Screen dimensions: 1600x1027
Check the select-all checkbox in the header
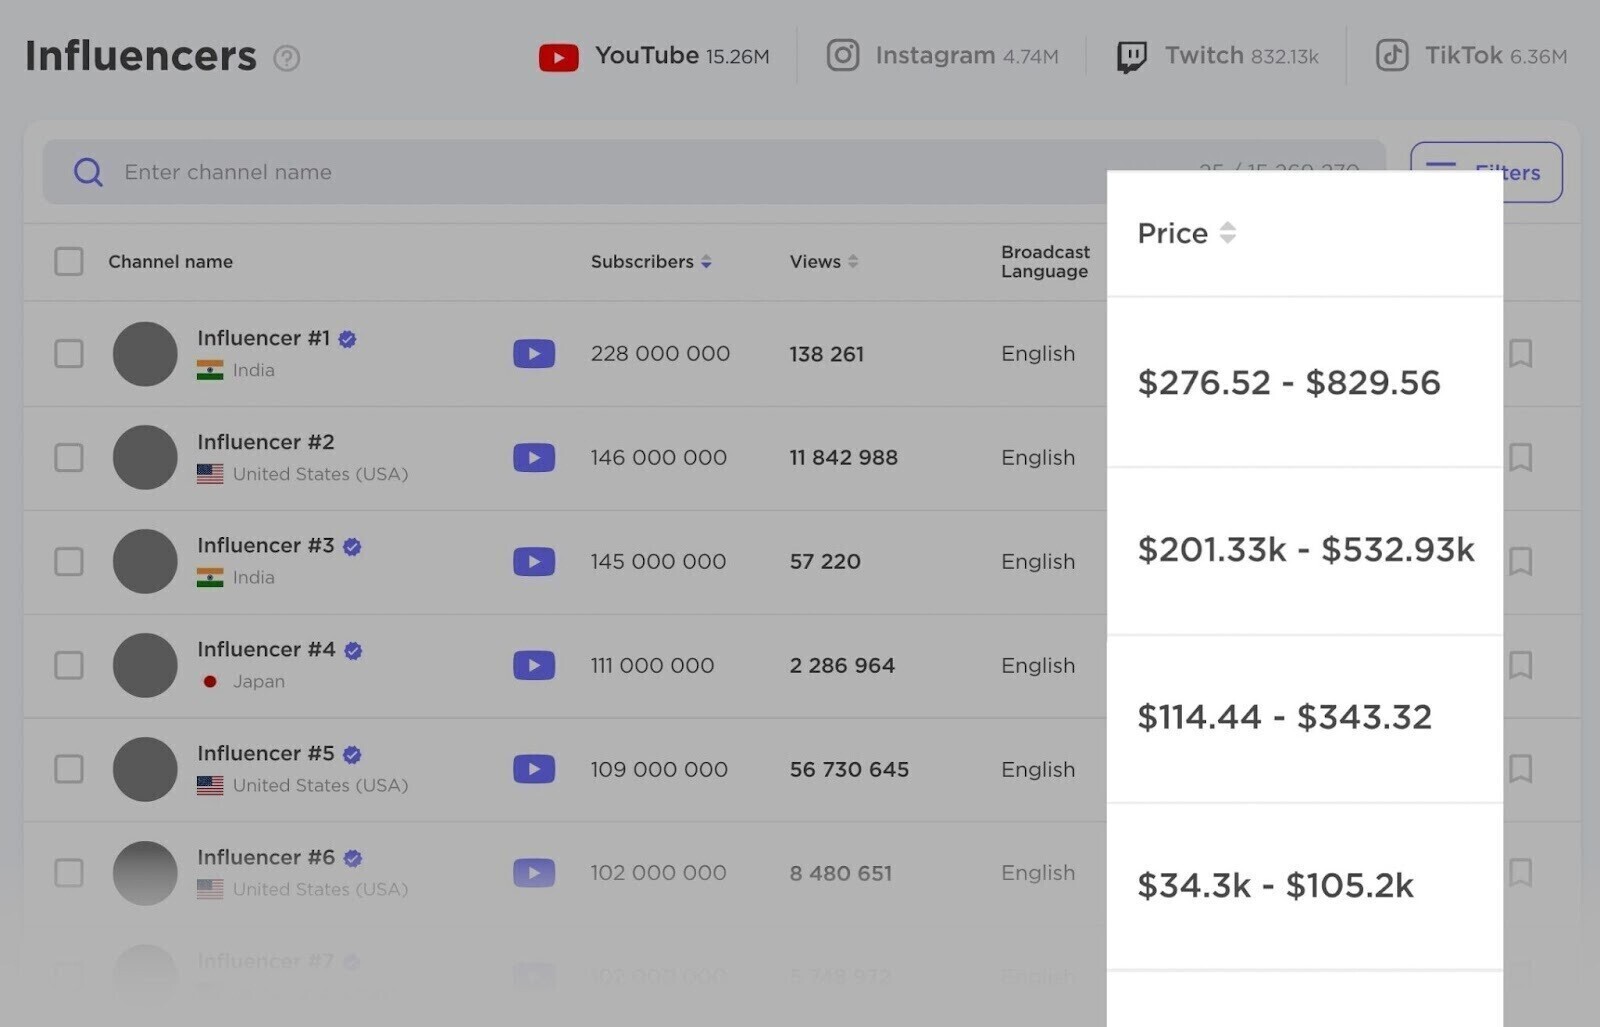click(68, 261)
